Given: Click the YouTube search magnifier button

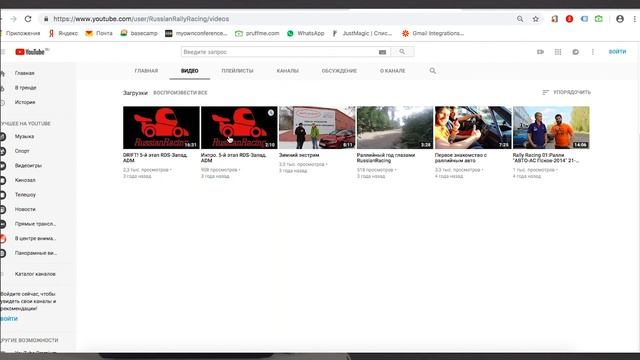Looking at the screenshot, I should pos(402,52).
